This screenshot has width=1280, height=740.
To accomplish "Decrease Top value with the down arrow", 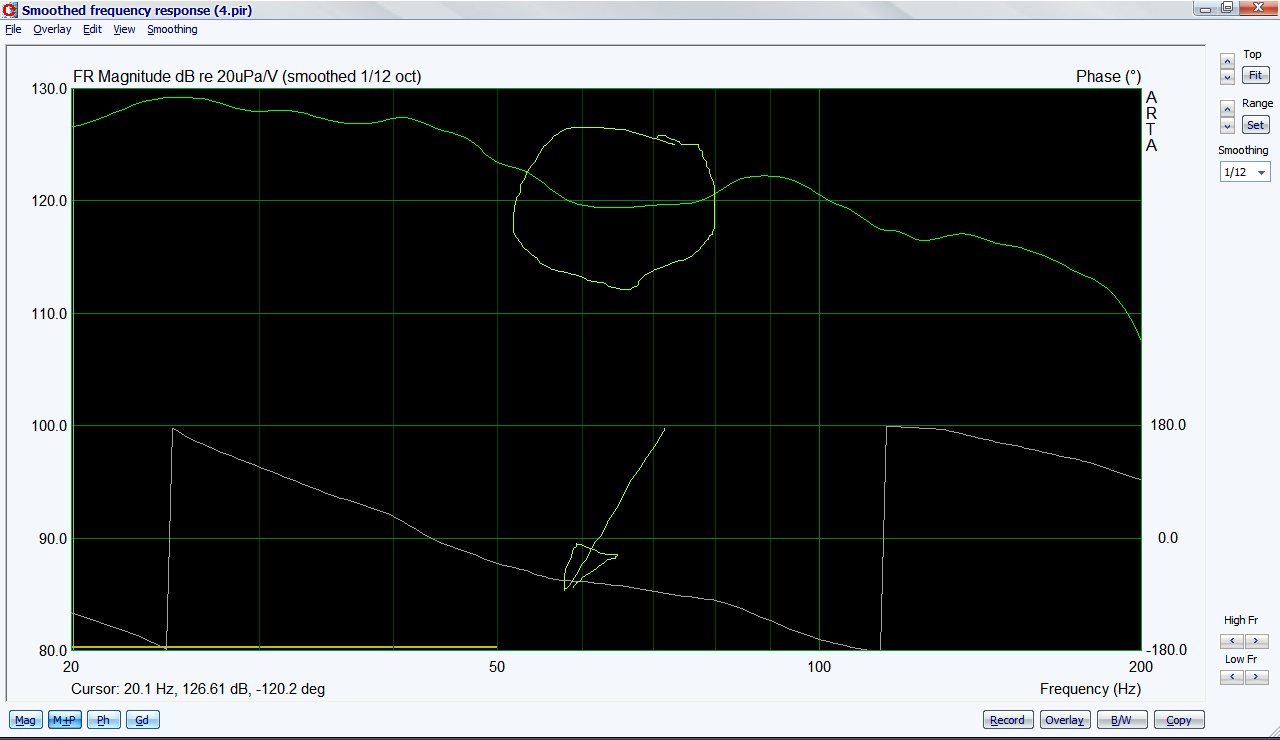I will [1227, 77].
